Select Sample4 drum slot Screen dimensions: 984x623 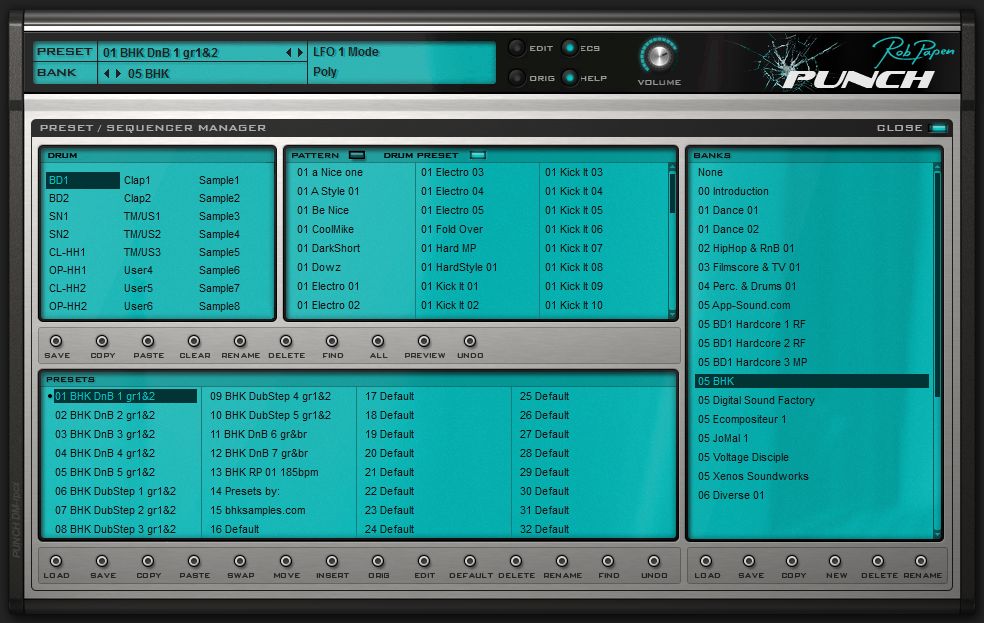point(219,234)
